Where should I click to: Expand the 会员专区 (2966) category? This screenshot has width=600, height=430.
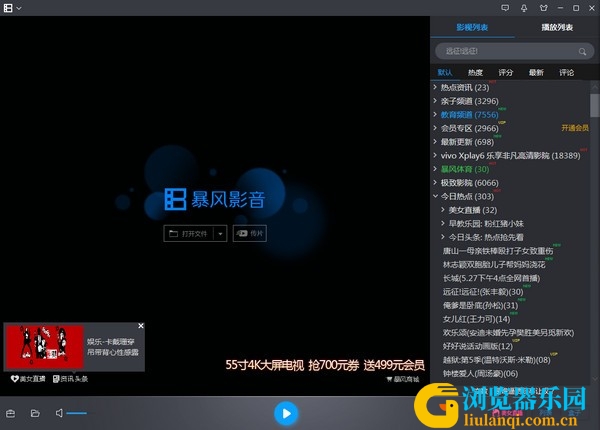tap(435, 128)
